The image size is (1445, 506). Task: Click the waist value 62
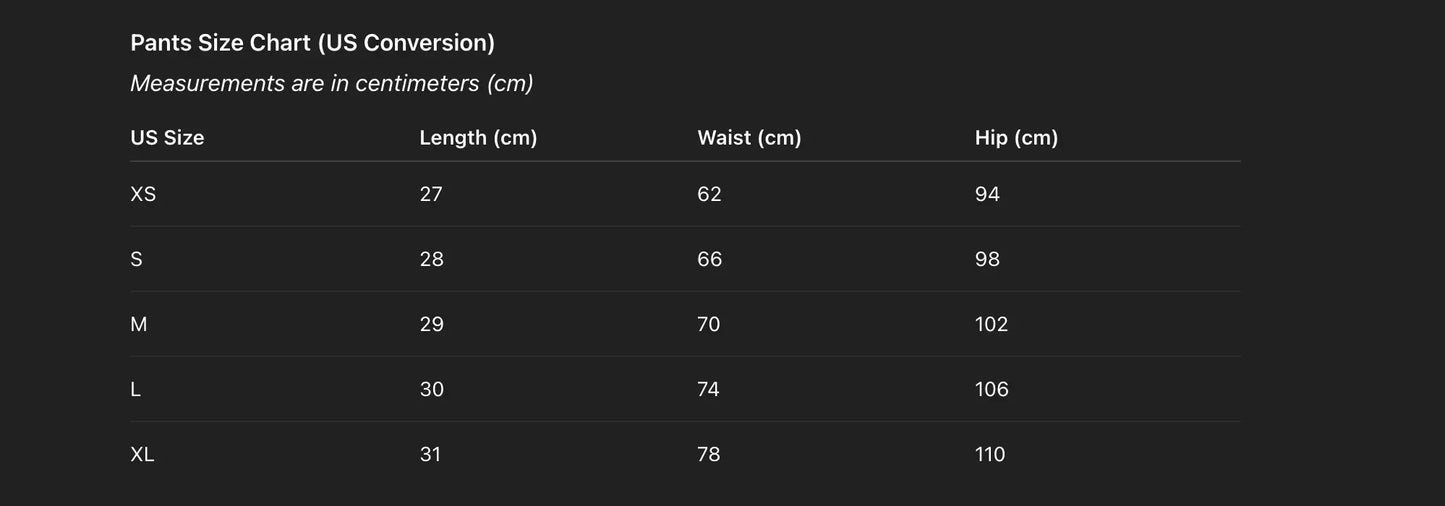[709, 194]
